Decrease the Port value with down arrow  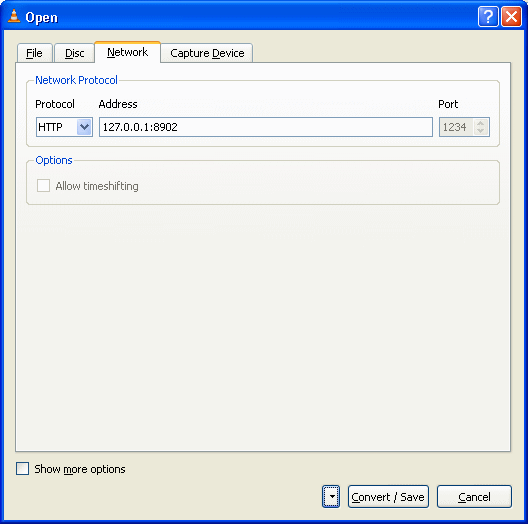(x=481, y=131)
